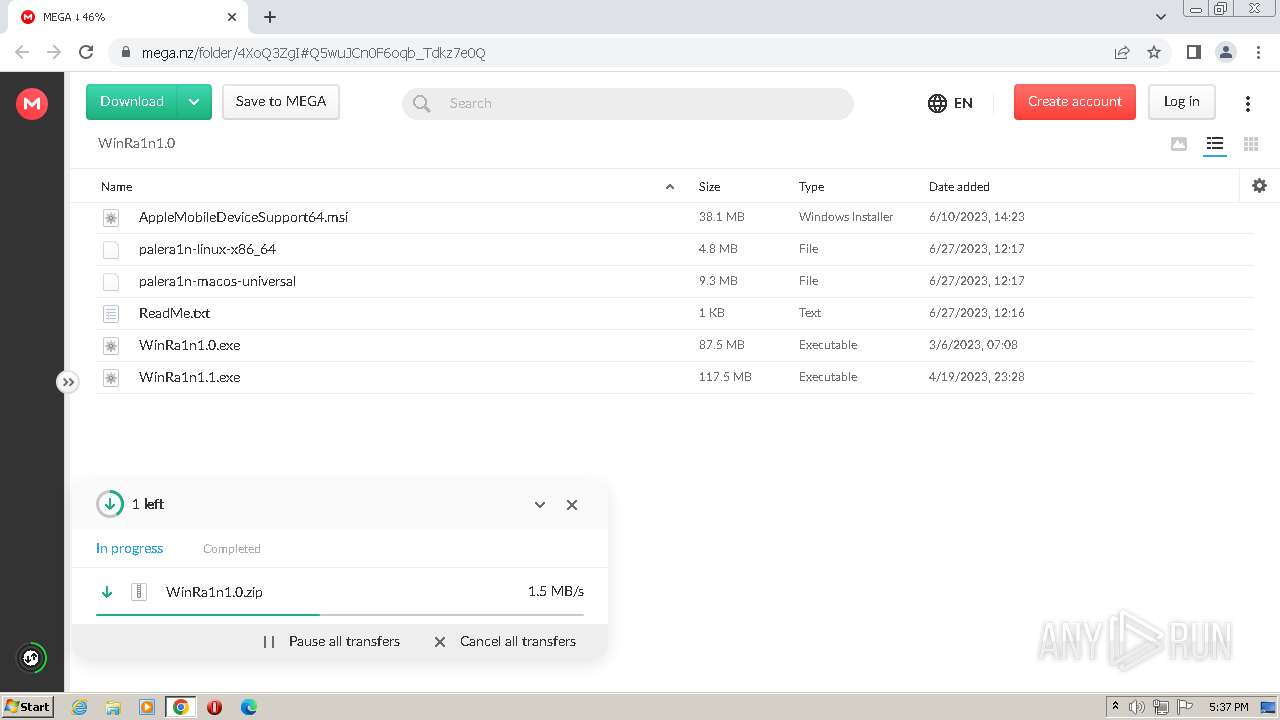The height and width of the screenshot is (720, 1280).
Task: Click the WinRa1n1.0 folder breadcrumb
Action: [x=137, y=143]
